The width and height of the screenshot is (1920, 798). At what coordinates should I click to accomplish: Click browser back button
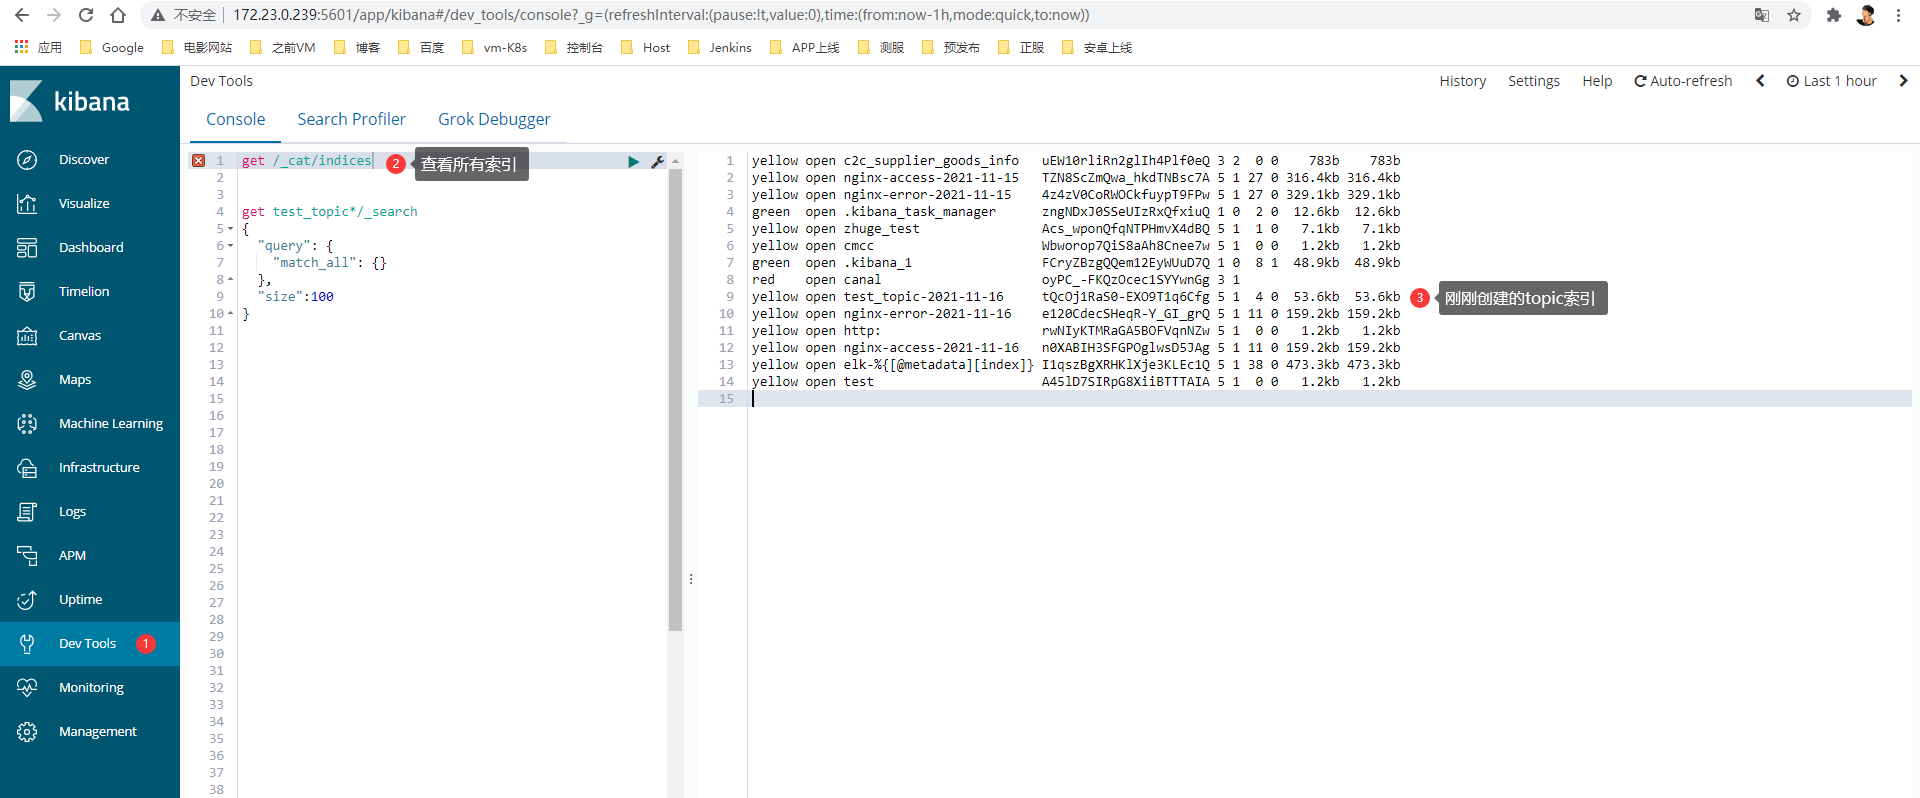coord(22,15)
